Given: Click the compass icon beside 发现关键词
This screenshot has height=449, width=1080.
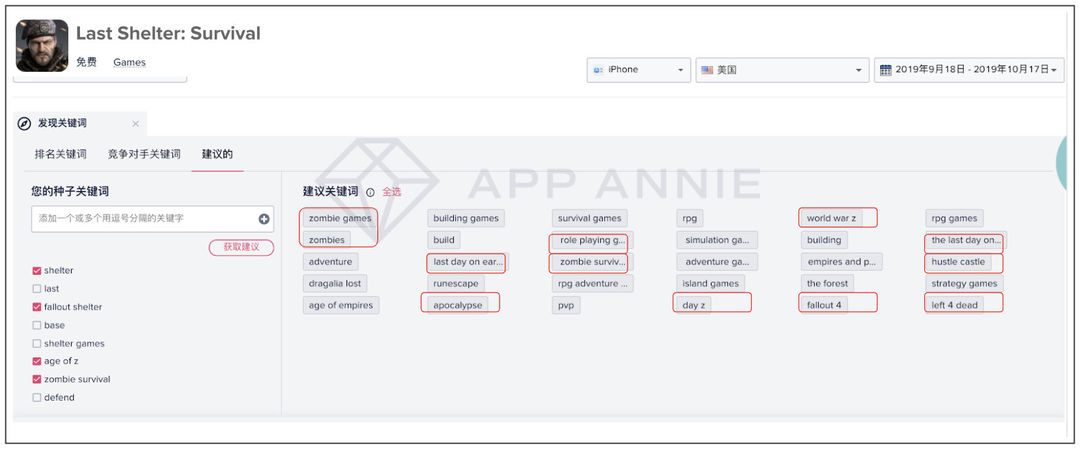Looking at the screenshot, I should pos(24,123).
